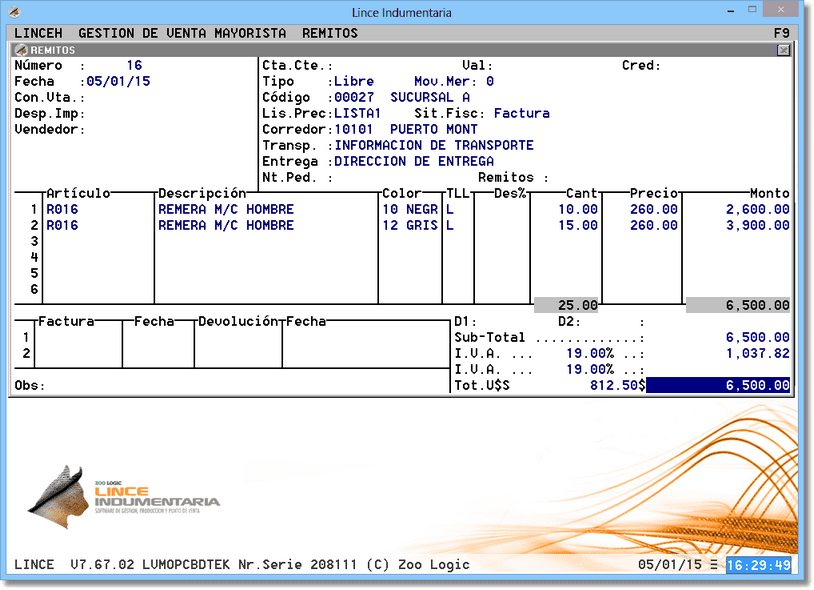
Task: Click the Remitos : label
Action: 513,178
